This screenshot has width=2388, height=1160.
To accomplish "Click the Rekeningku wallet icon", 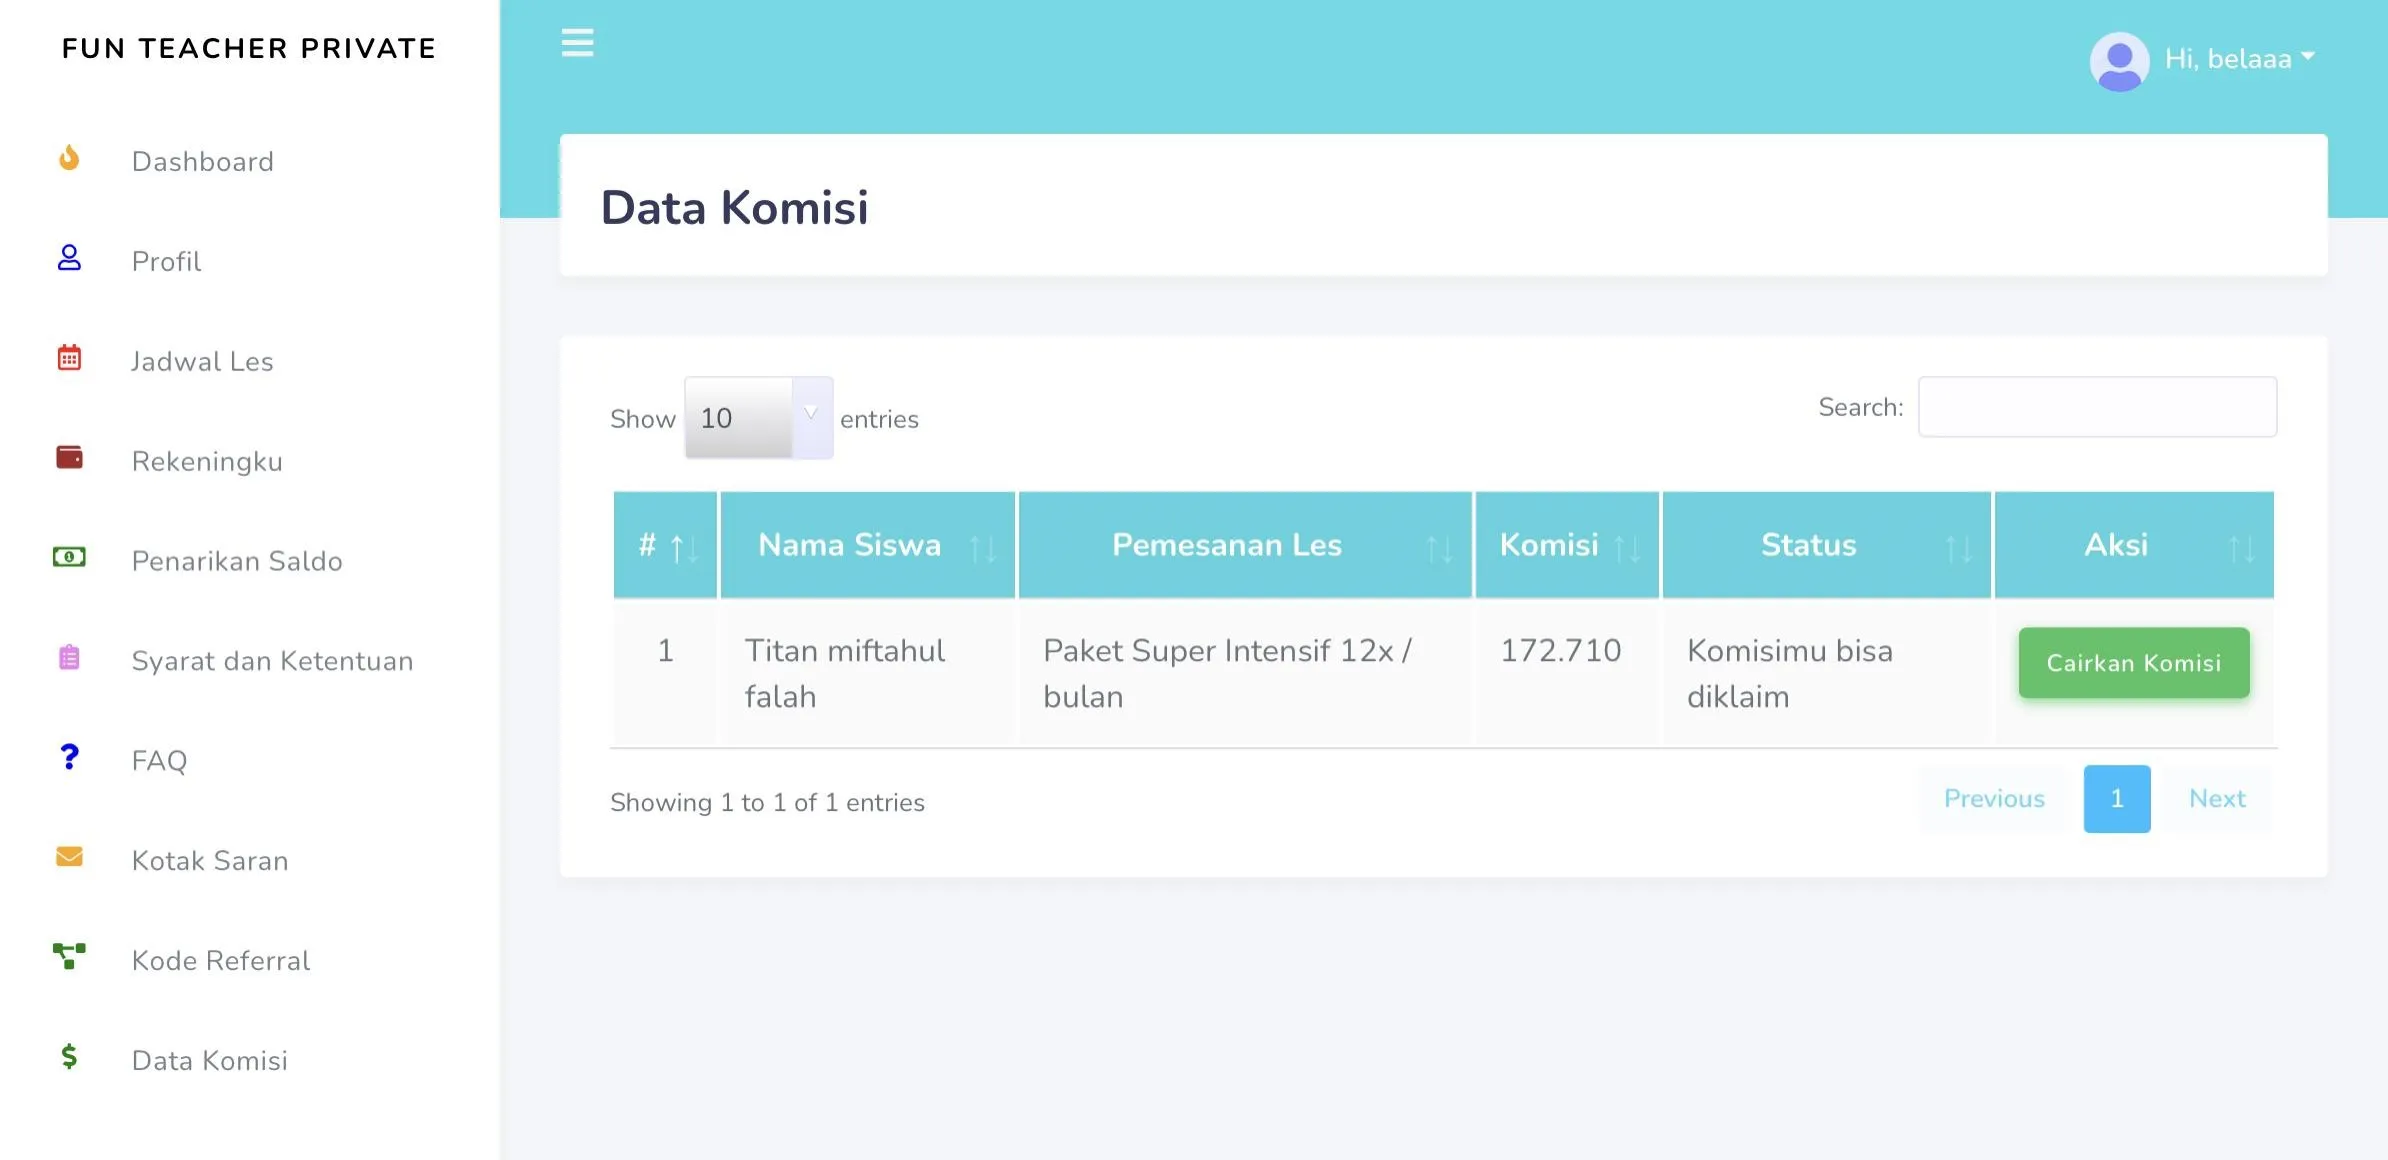I will (x=69, y=458).
